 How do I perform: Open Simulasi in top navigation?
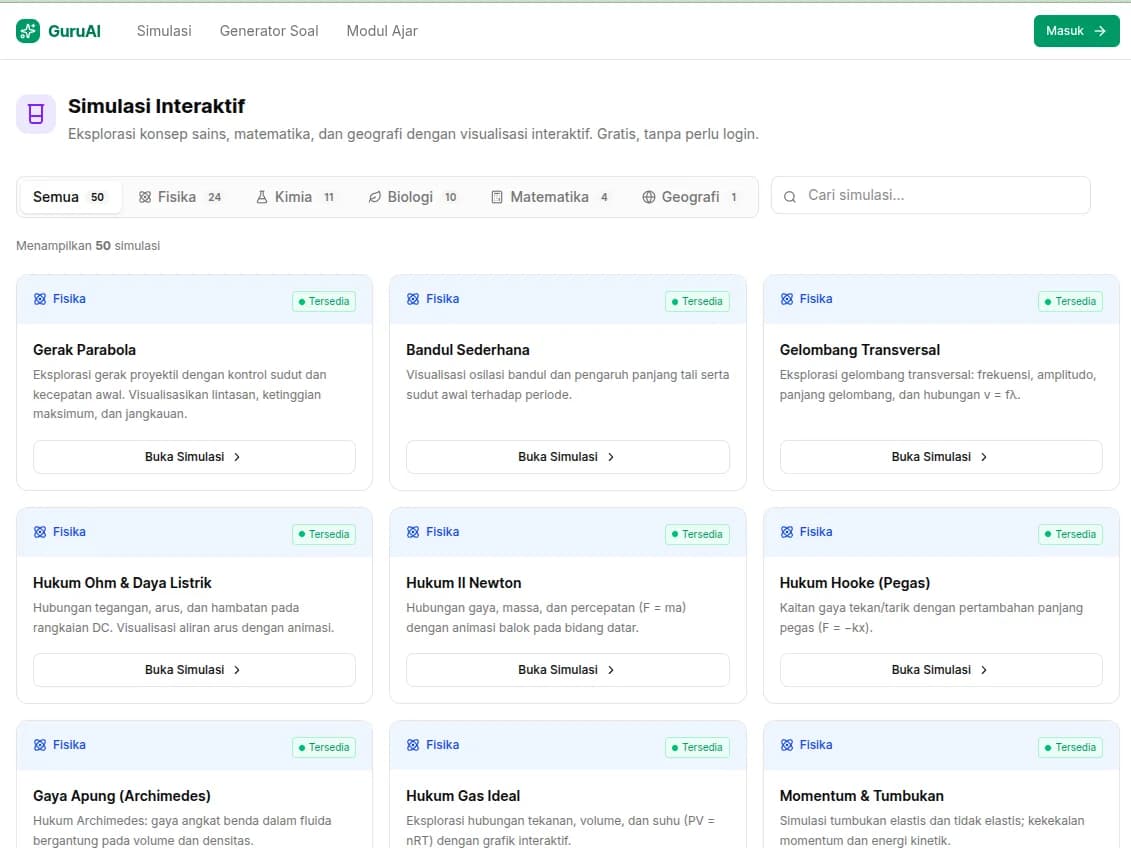[164, 31]
